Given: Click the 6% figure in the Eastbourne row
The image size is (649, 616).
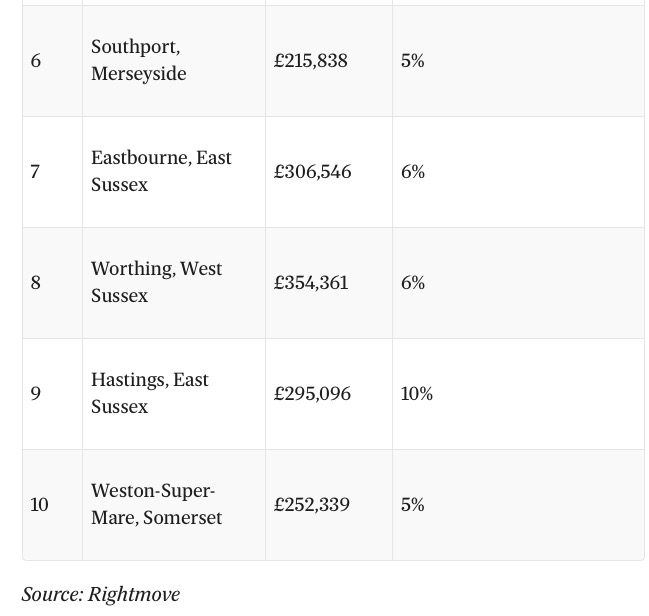Looking at the screenshot, I should click(413, 172).
